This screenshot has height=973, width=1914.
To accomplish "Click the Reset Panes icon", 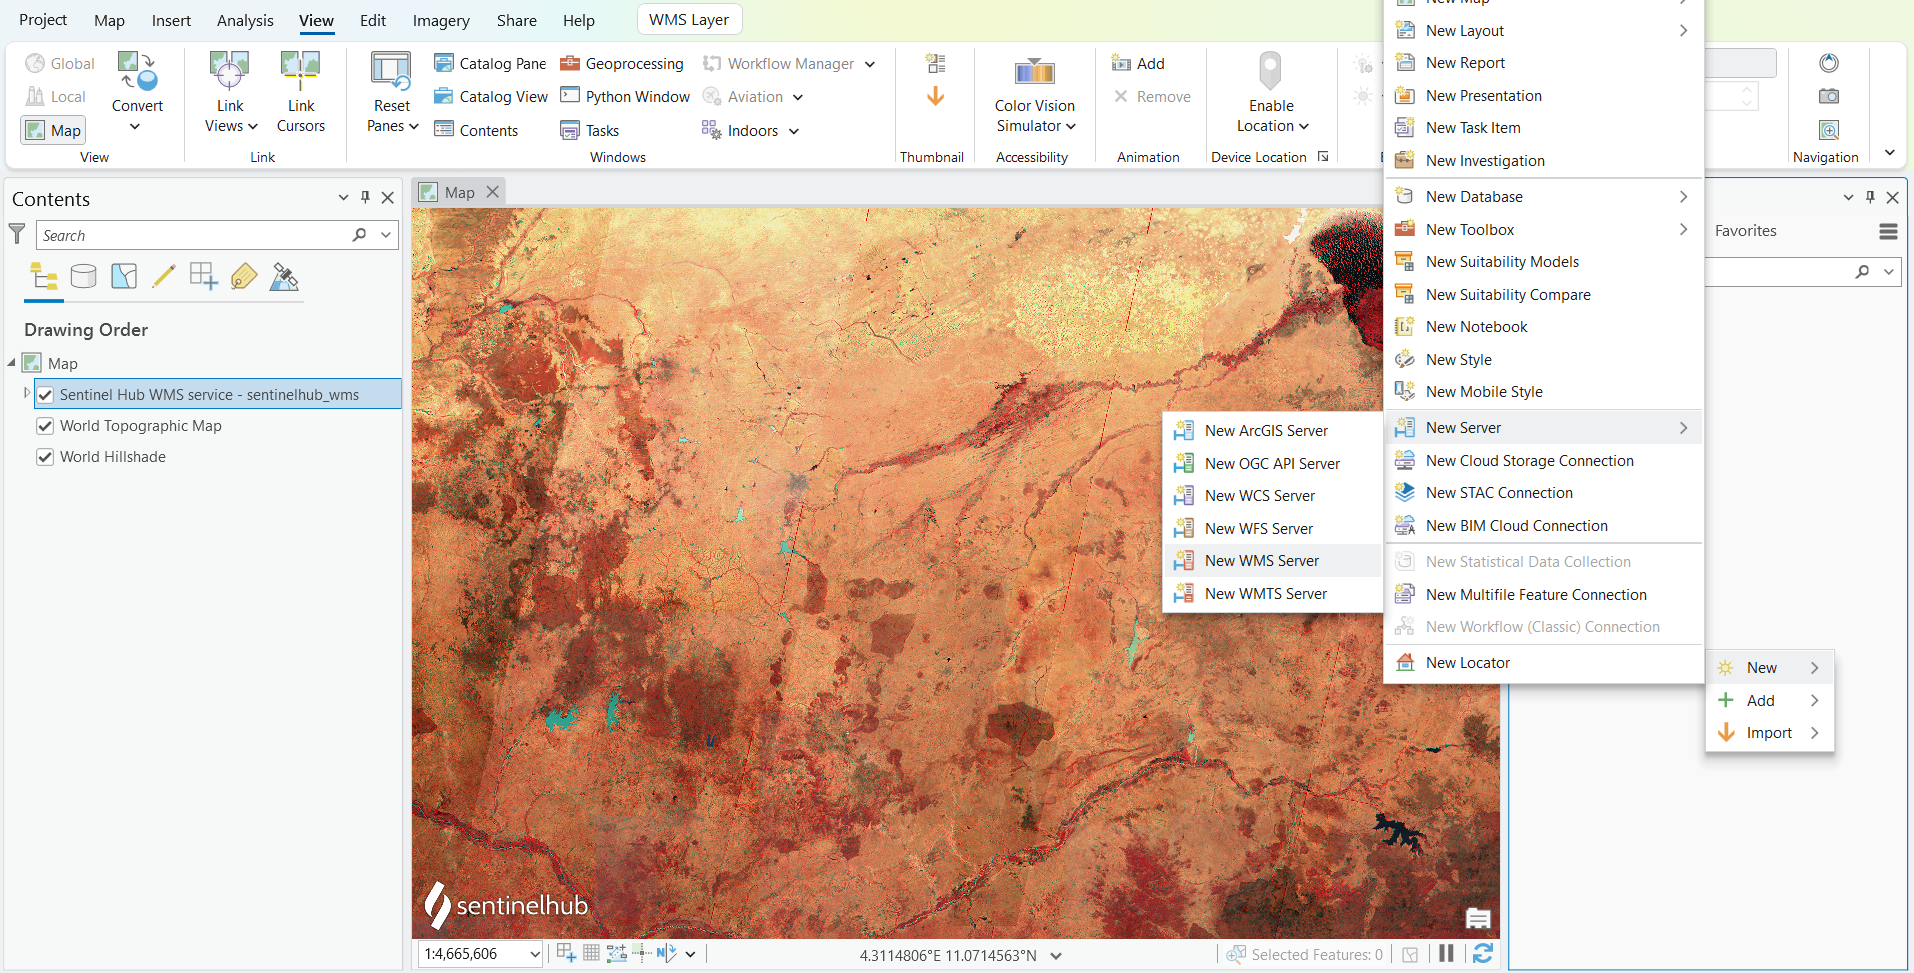I will click(391, 71).
